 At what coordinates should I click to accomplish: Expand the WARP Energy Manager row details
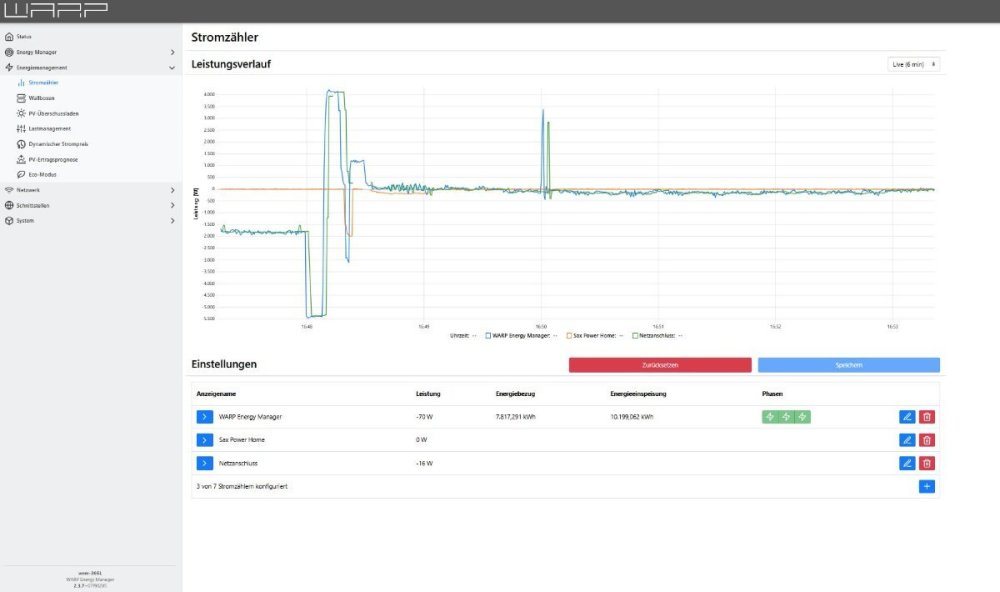204,417
